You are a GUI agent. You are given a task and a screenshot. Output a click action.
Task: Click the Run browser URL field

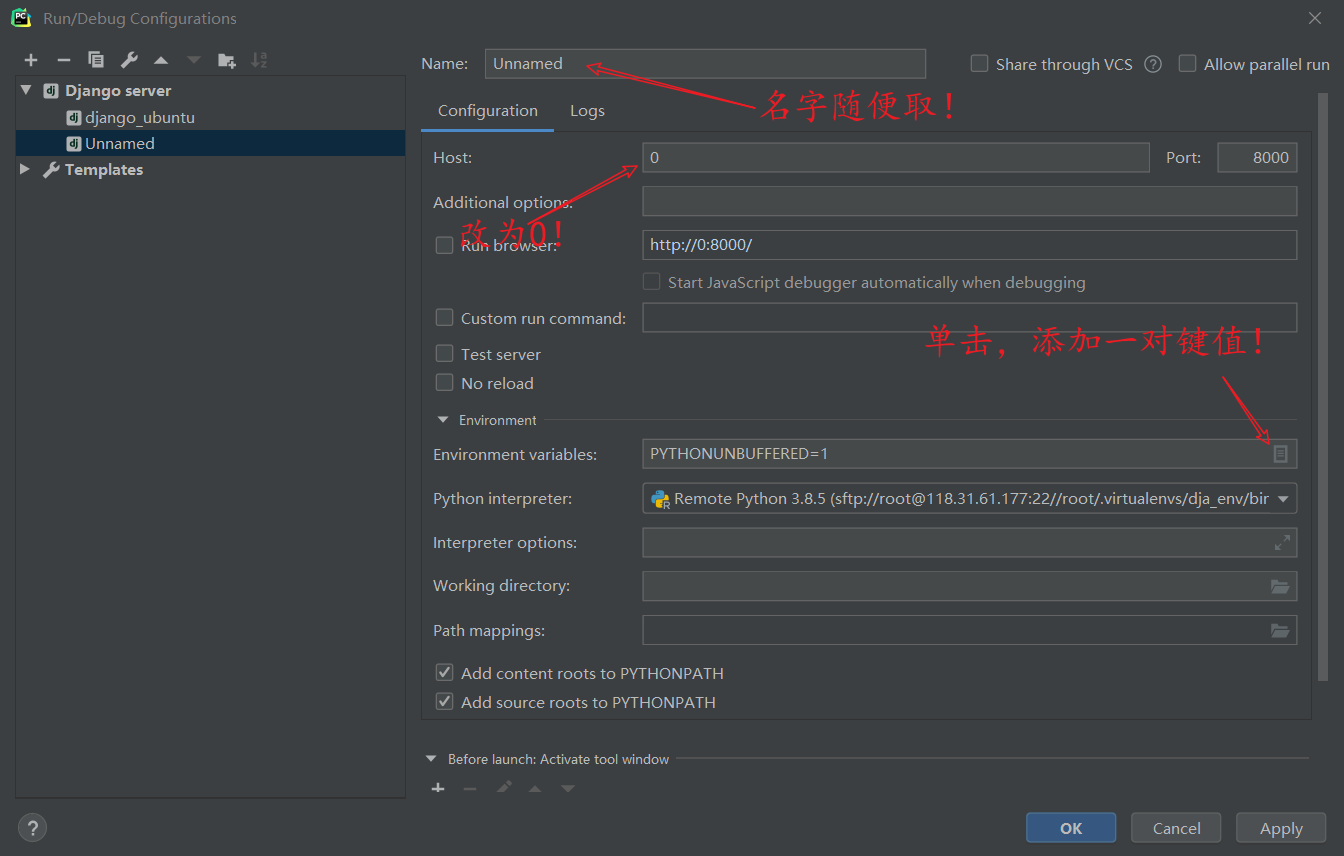(969, 245)
